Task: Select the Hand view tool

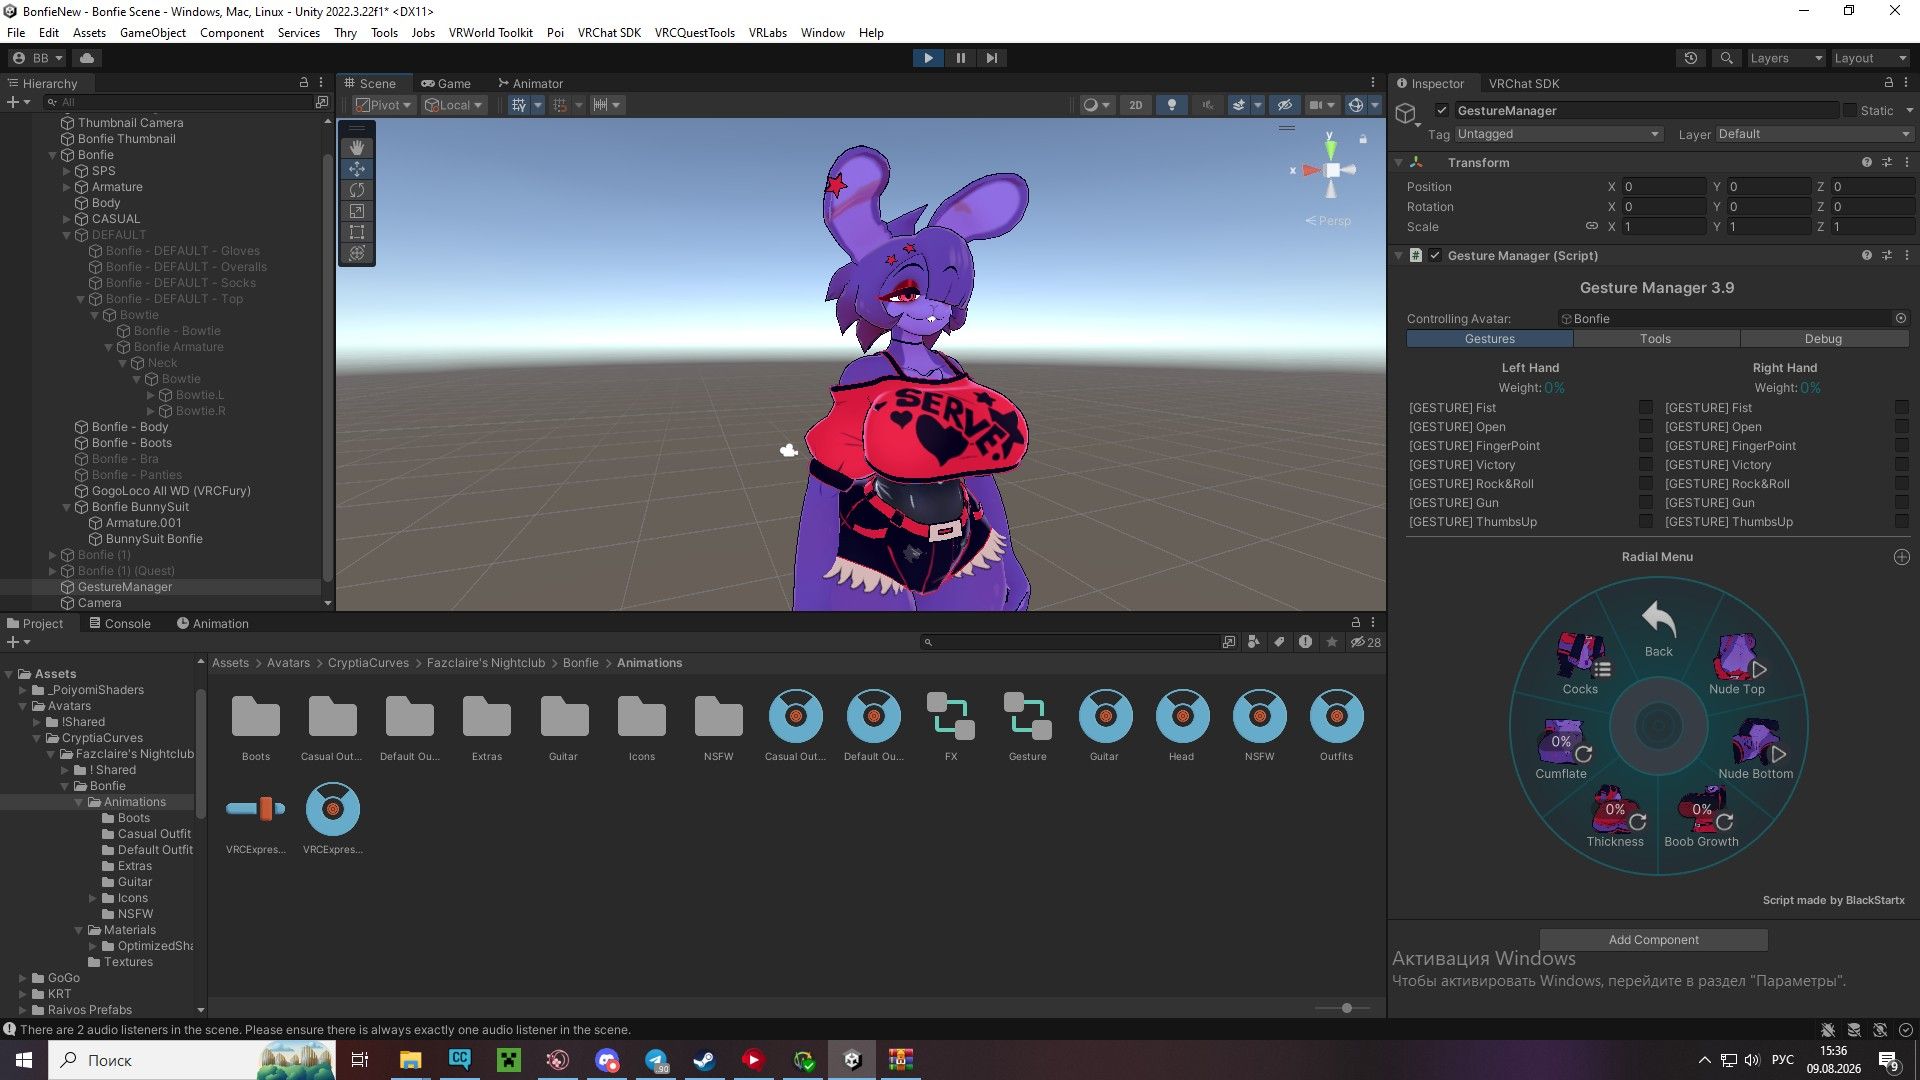Action: tap(357, 148)
